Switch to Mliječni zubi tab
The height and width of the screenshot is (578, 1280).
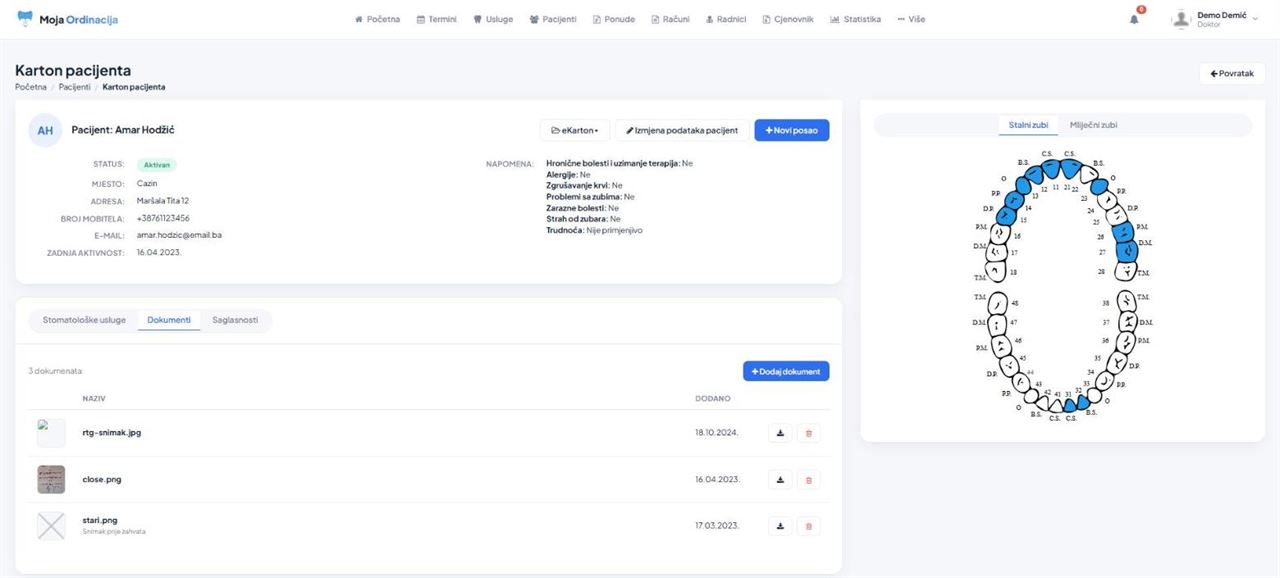(x=1093, y=125)
